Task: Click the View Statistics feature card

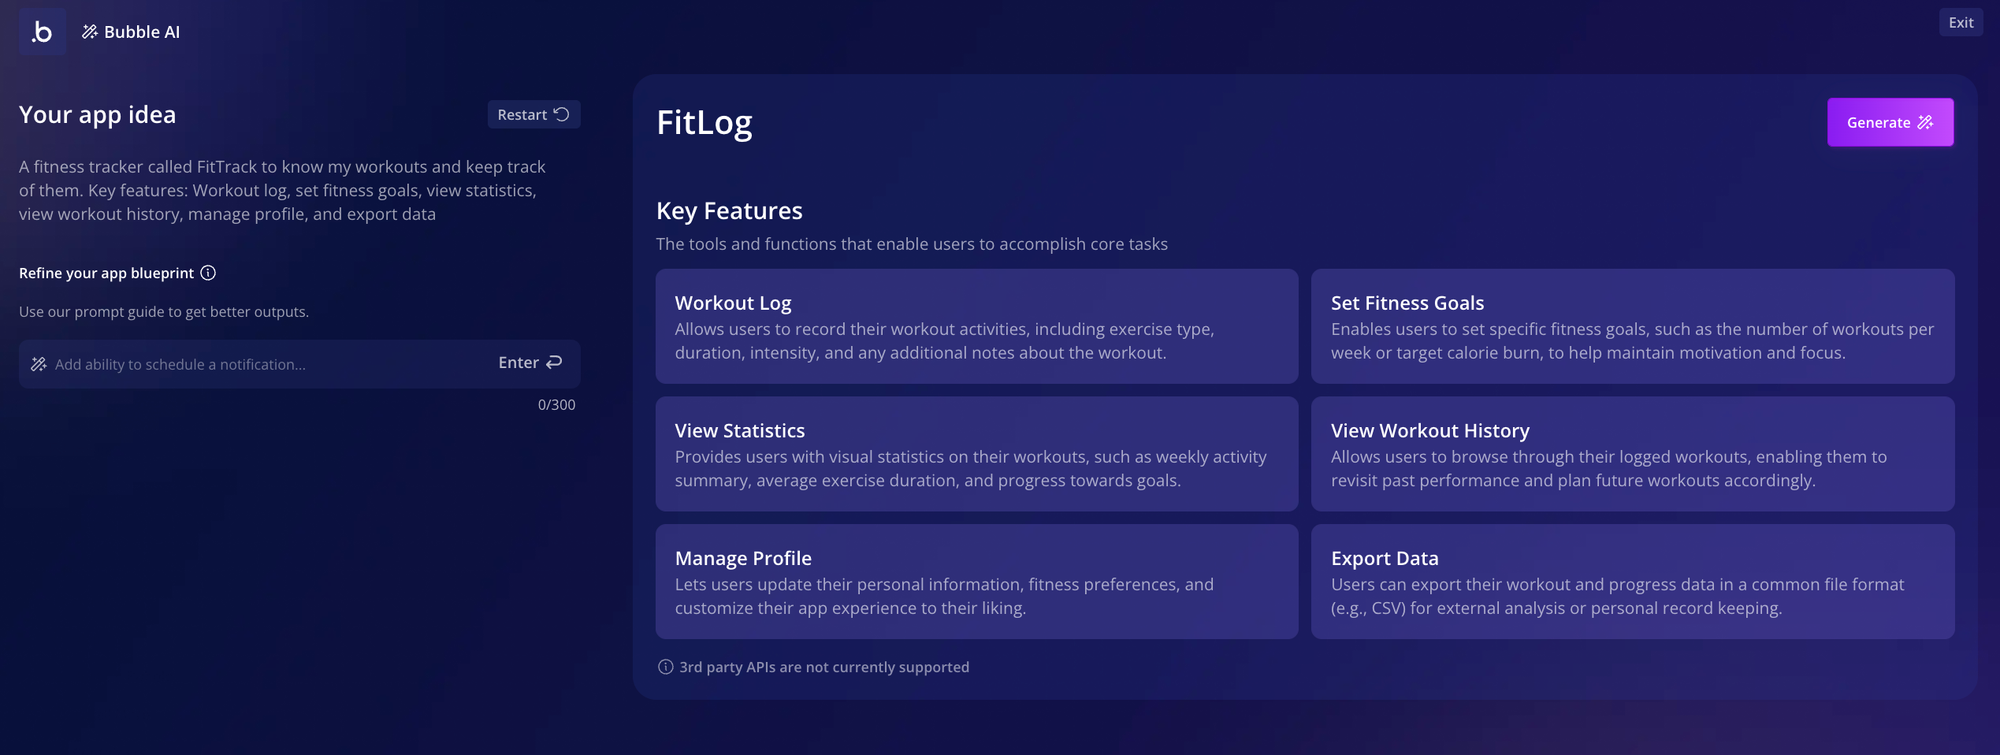Action: point(976,454)
